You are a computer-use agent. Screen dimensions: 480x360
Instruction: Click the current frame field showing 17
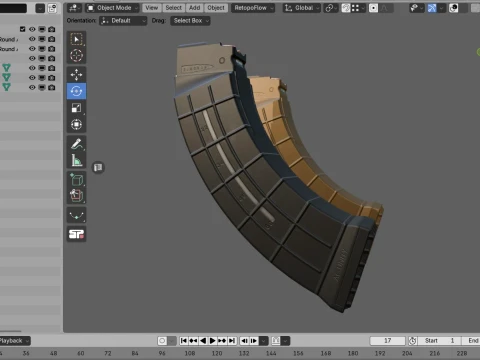point(388,341)
